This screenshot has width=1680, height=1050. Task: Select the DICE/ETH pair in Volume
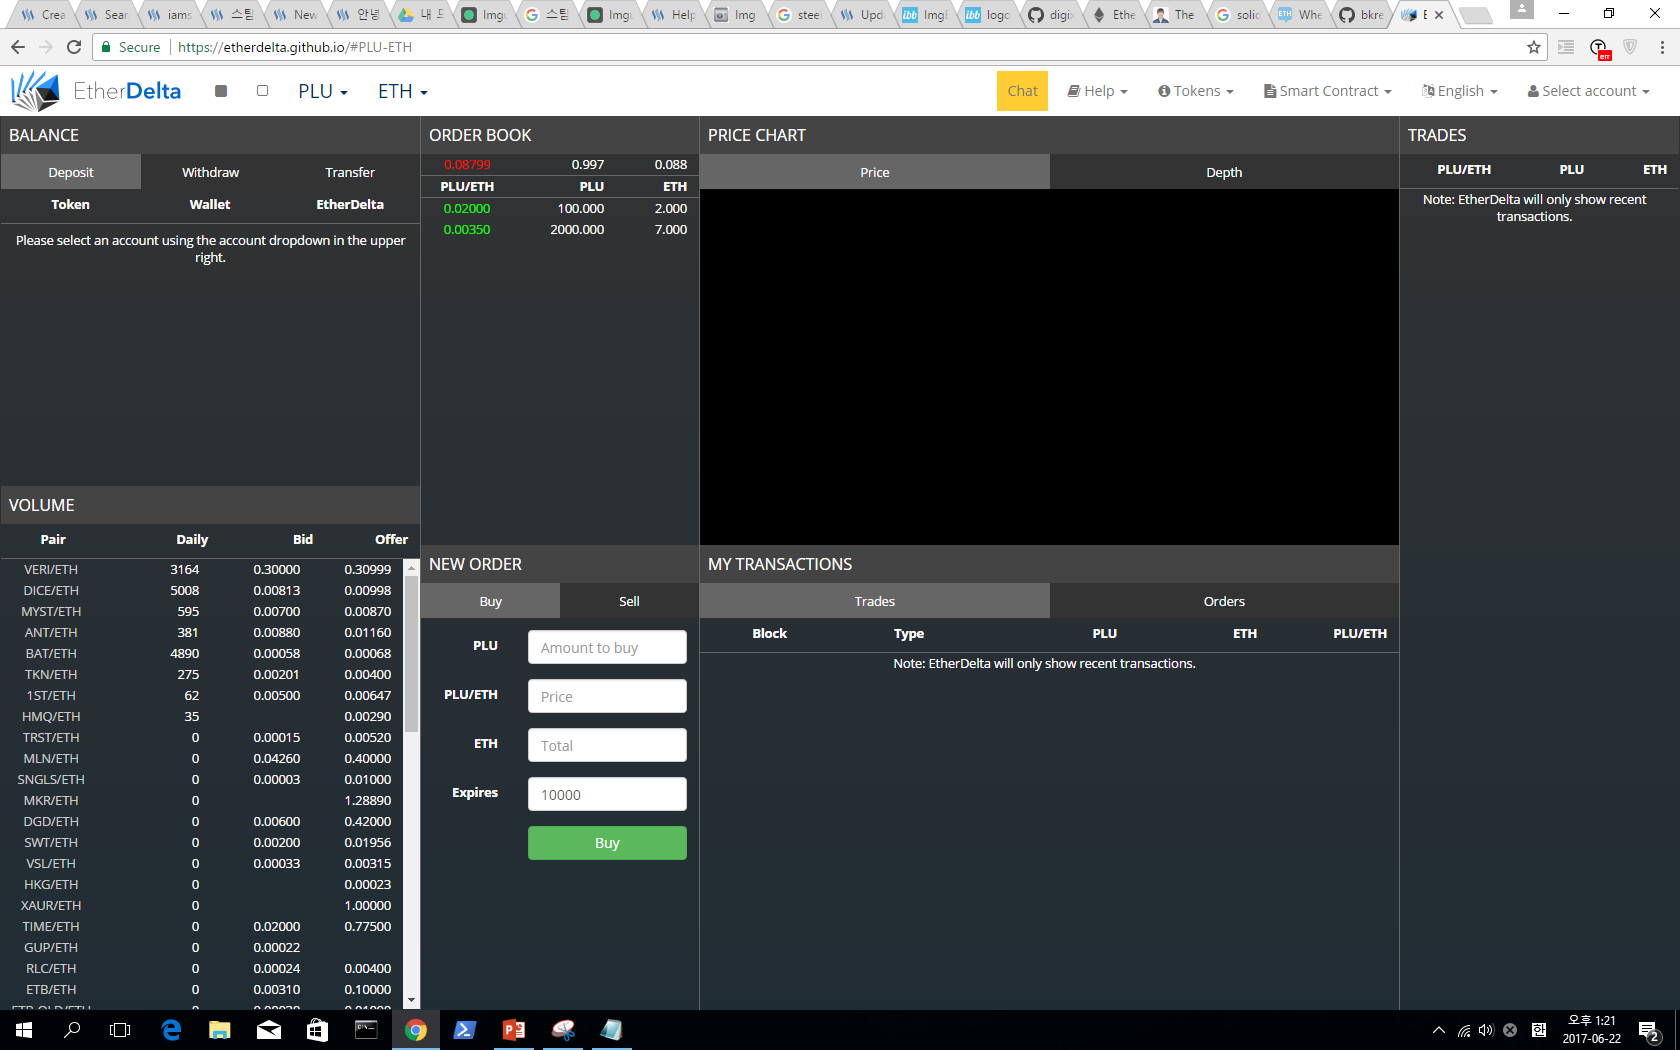(x=51, y=590)
